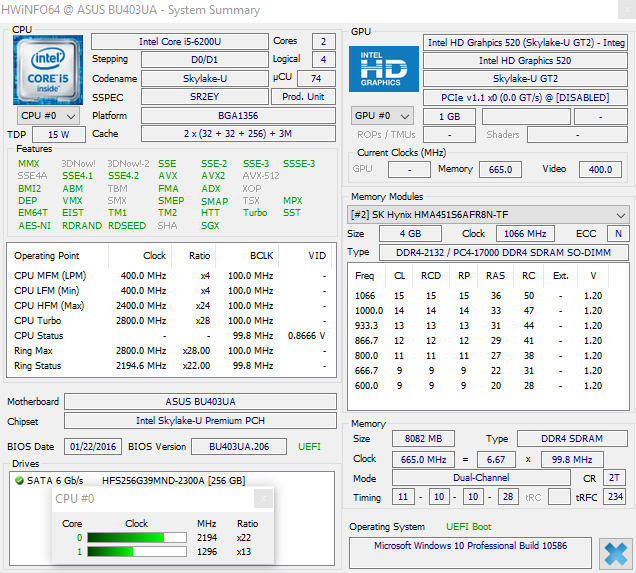Click the memory multiplier 6.67 field
Screen dimensions: 636x573
[x=496, y=459]
